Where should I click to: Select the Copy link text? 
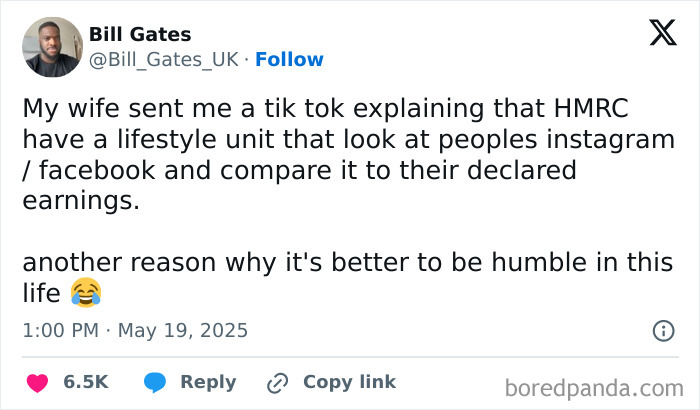[x=349, y=382]
